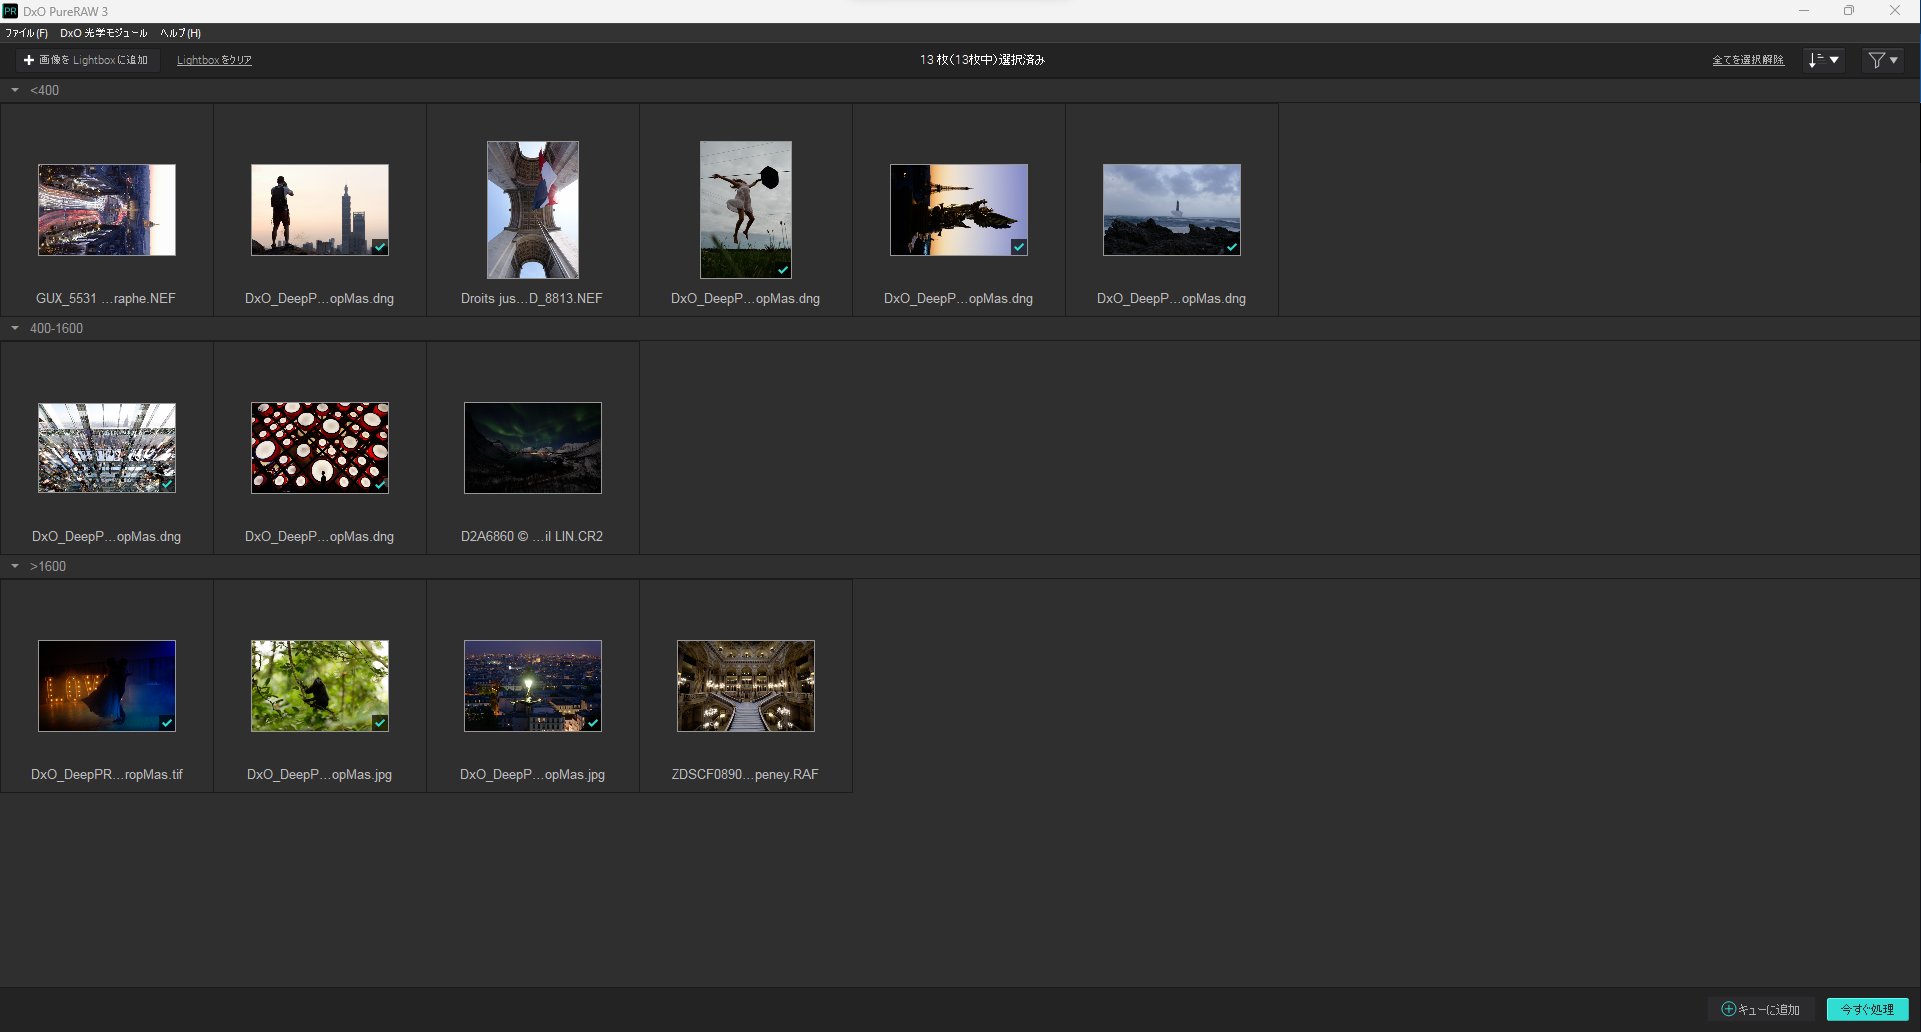The image size is (1921, 1032).
Task: Click the checkmark badge on the polka dot photo
Action: tap(380, 485)
